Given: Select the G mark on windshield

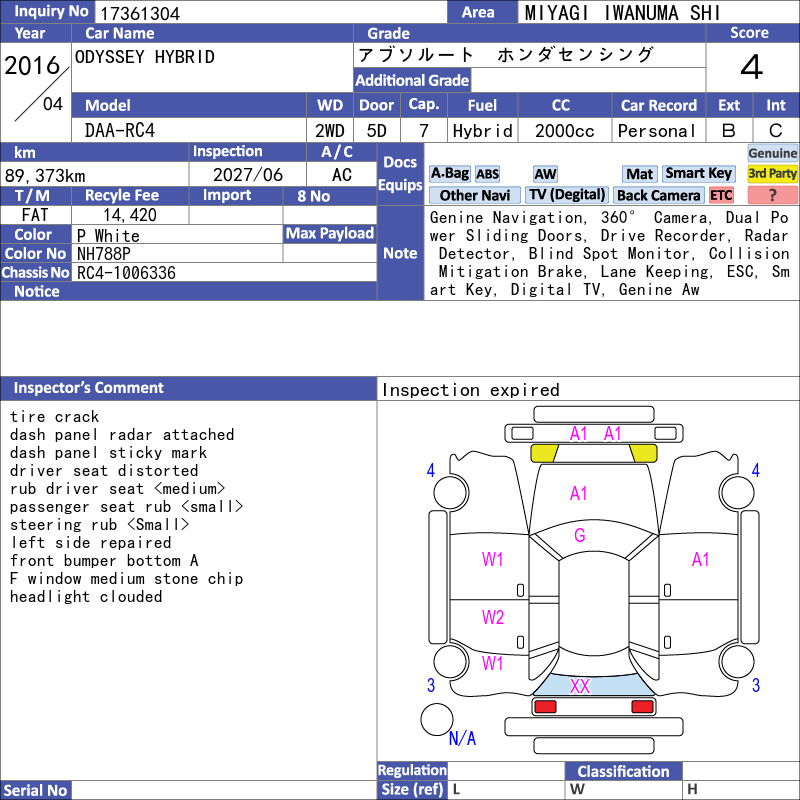Looking at the screenshot, I should [x=580, y=535].
